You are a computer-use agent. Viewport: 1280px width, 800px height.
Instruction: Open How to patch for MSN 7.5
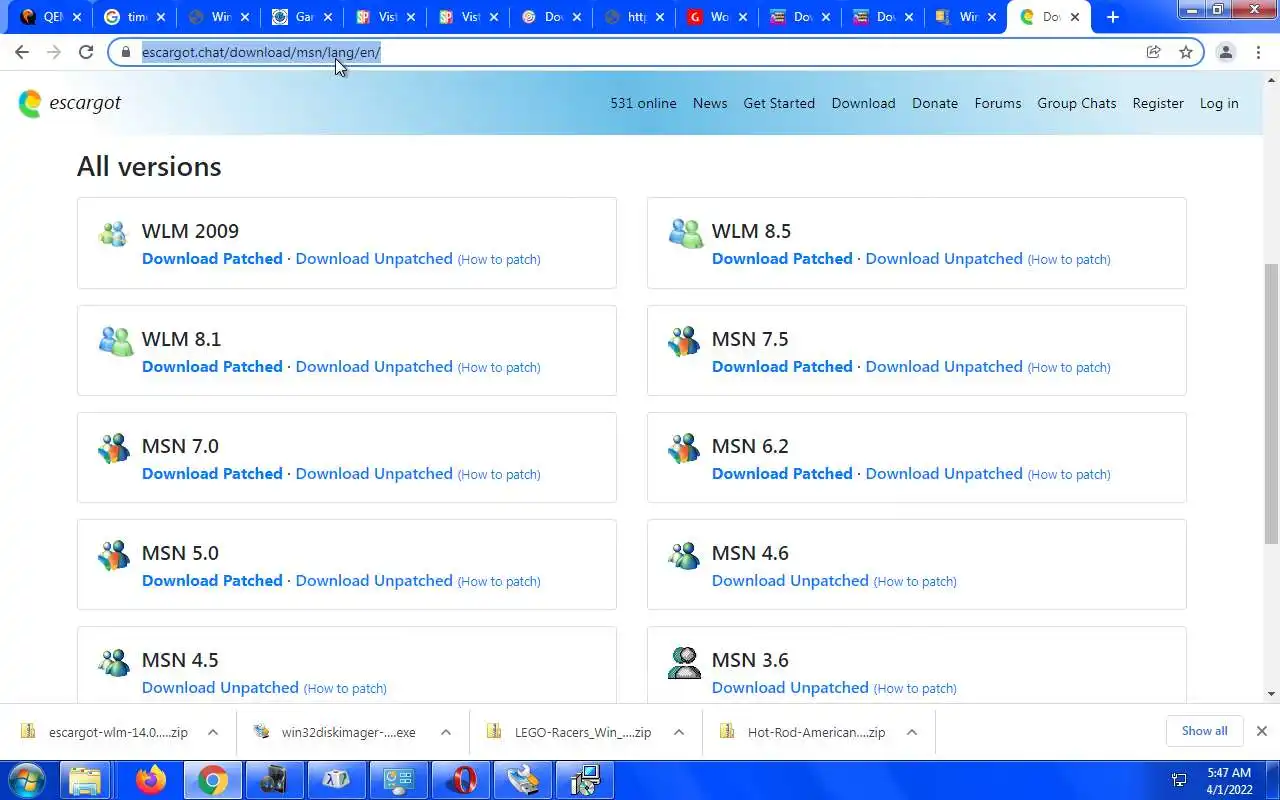click(1069, 367)
